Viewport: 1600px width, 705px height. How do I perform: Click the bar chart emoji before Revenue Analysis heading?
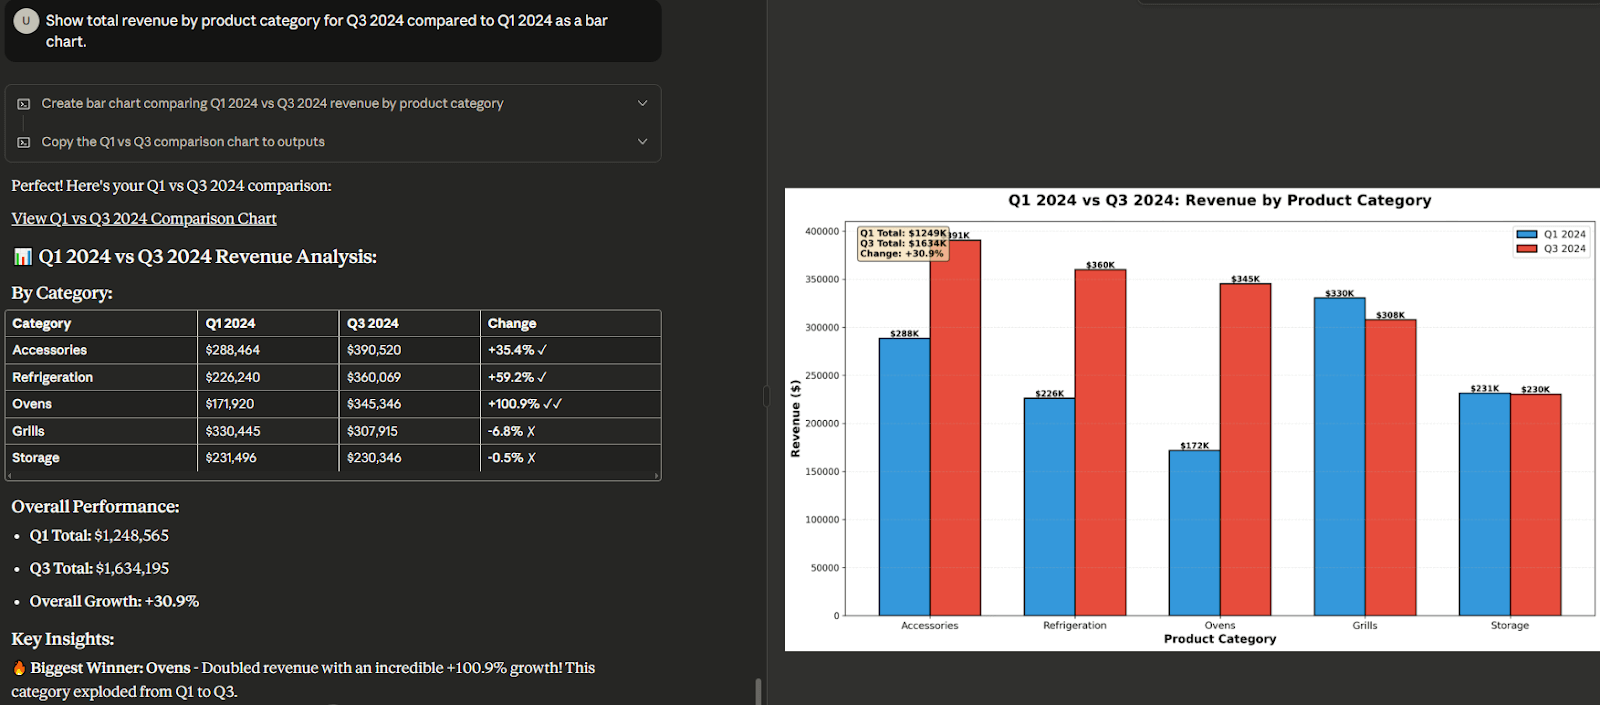click(22, 257)
